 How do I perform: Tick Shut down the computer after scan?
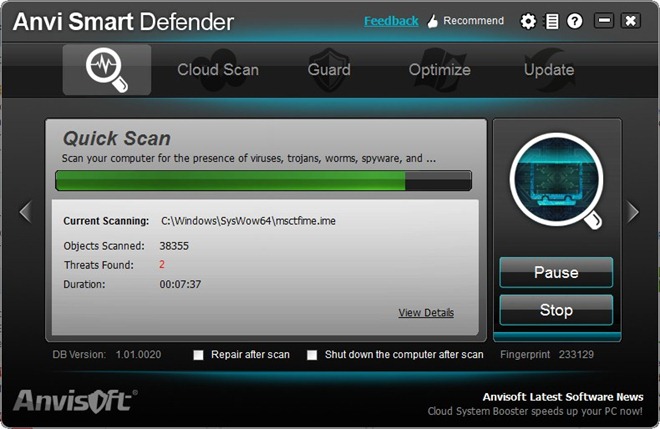click(312, 355)
